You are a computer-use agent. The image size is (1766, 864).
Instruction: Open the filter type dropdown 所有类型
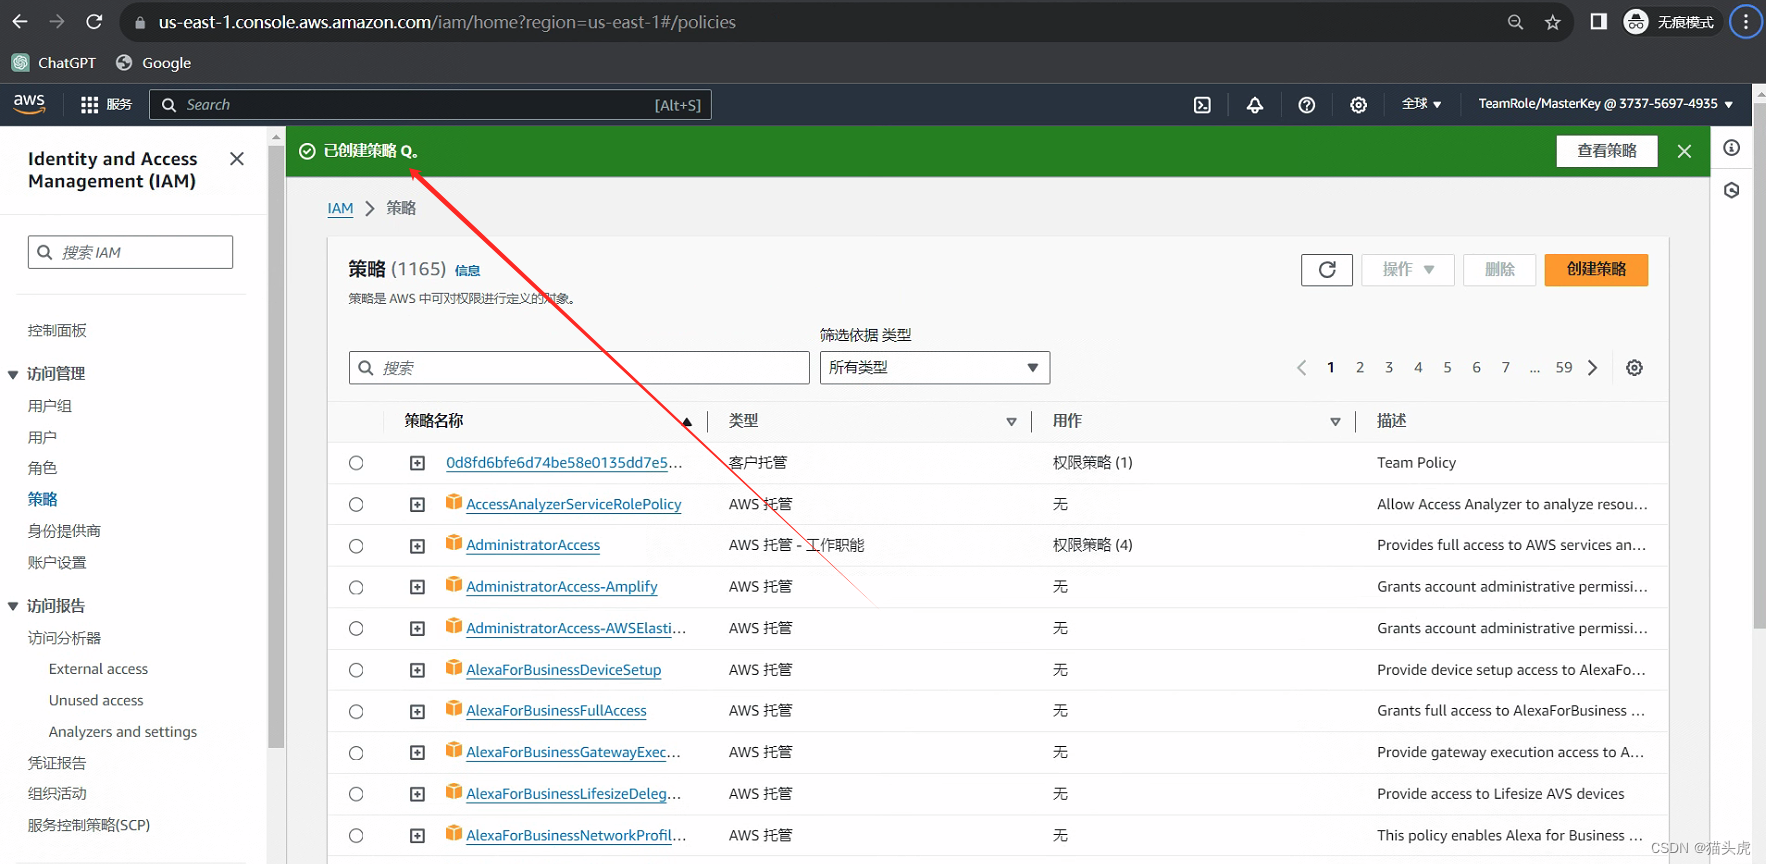[935, 368]
